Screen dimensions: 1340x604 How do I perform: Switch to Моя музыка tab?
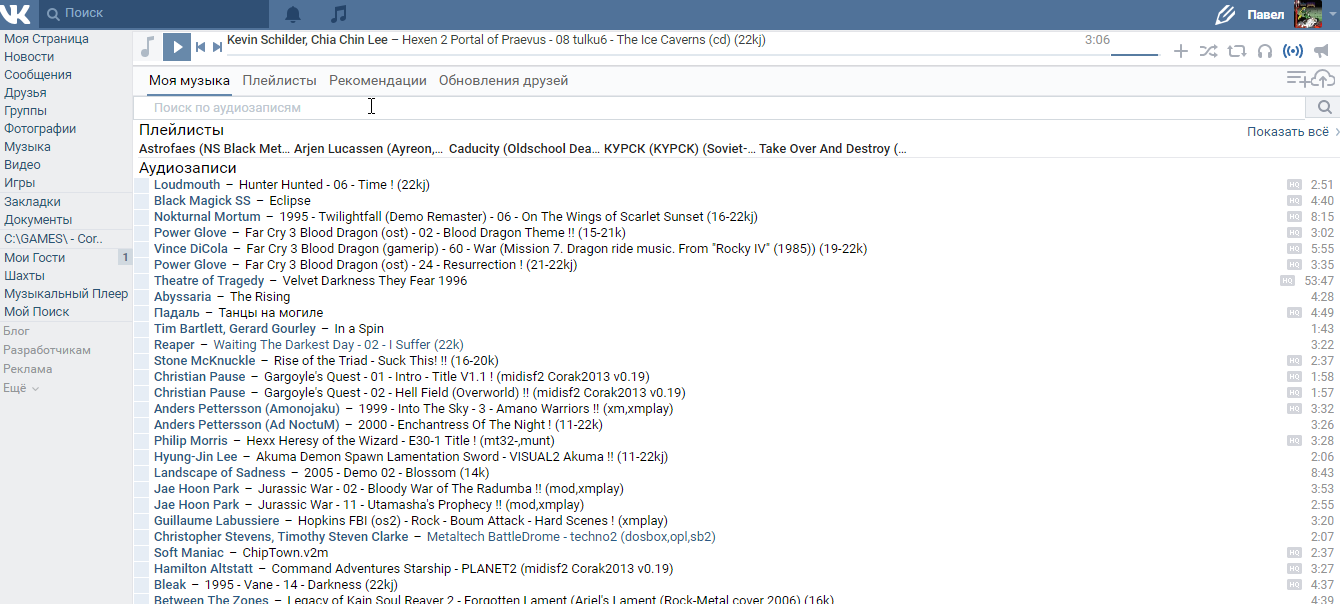click(189, 81)
